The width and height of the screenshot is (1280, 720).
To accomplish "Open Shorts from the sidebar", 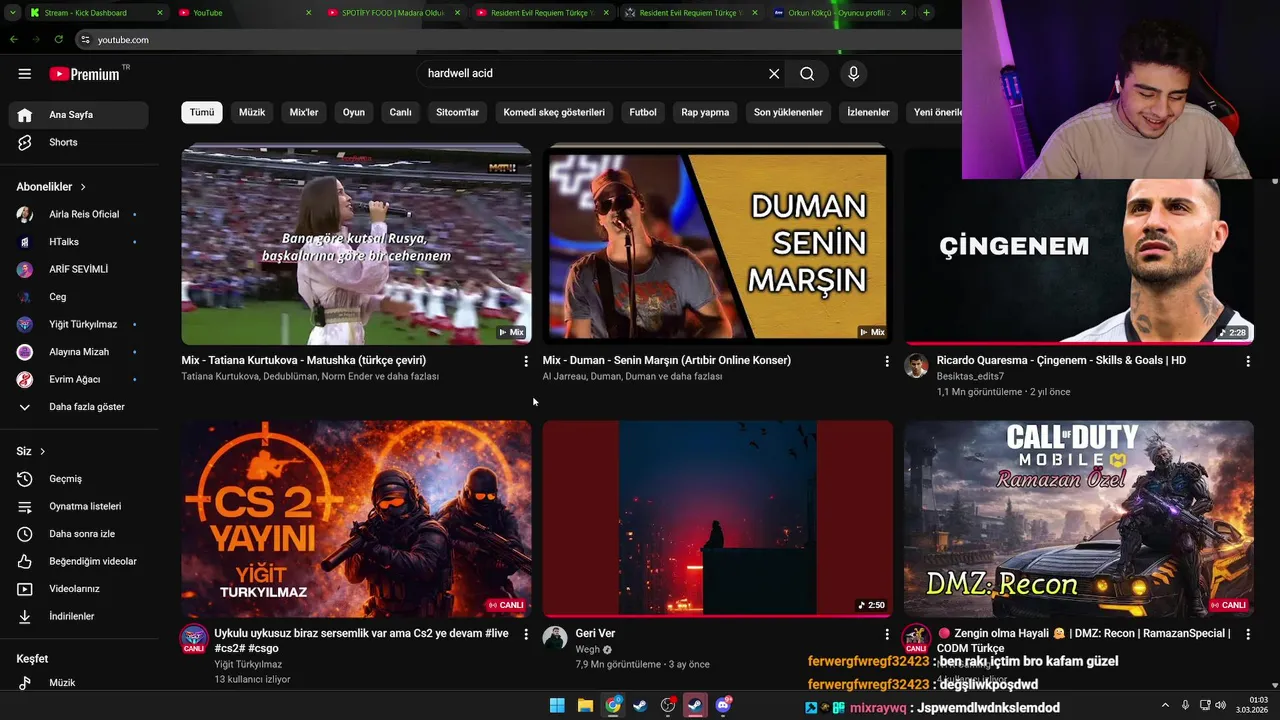I will [78, 142].
